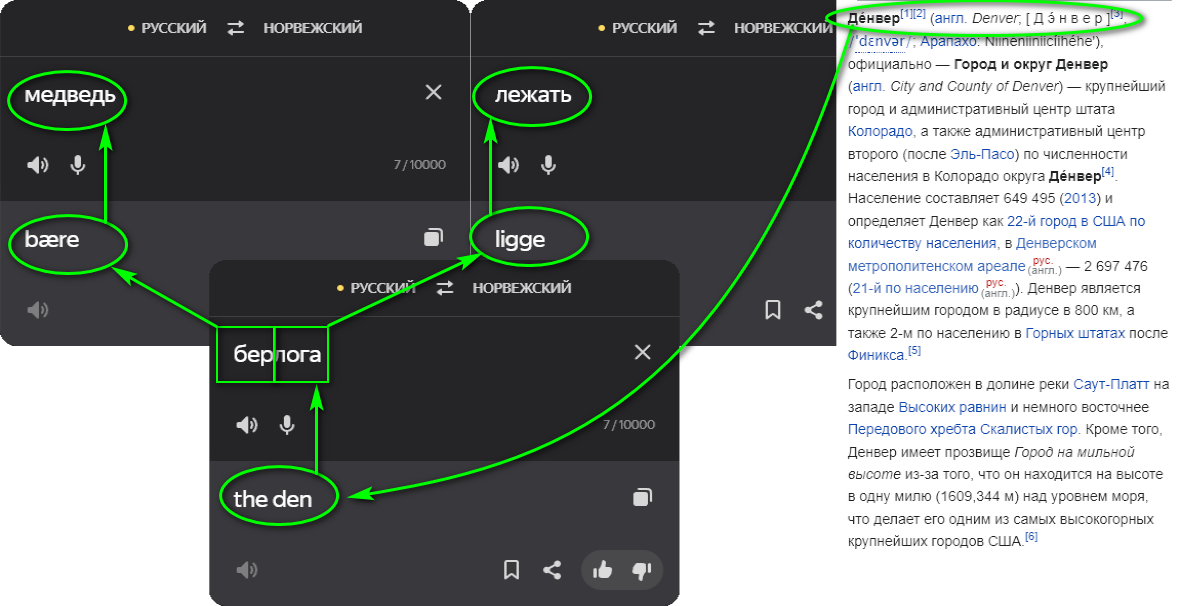Play the speaker below the translation bære

coord(38,309)
